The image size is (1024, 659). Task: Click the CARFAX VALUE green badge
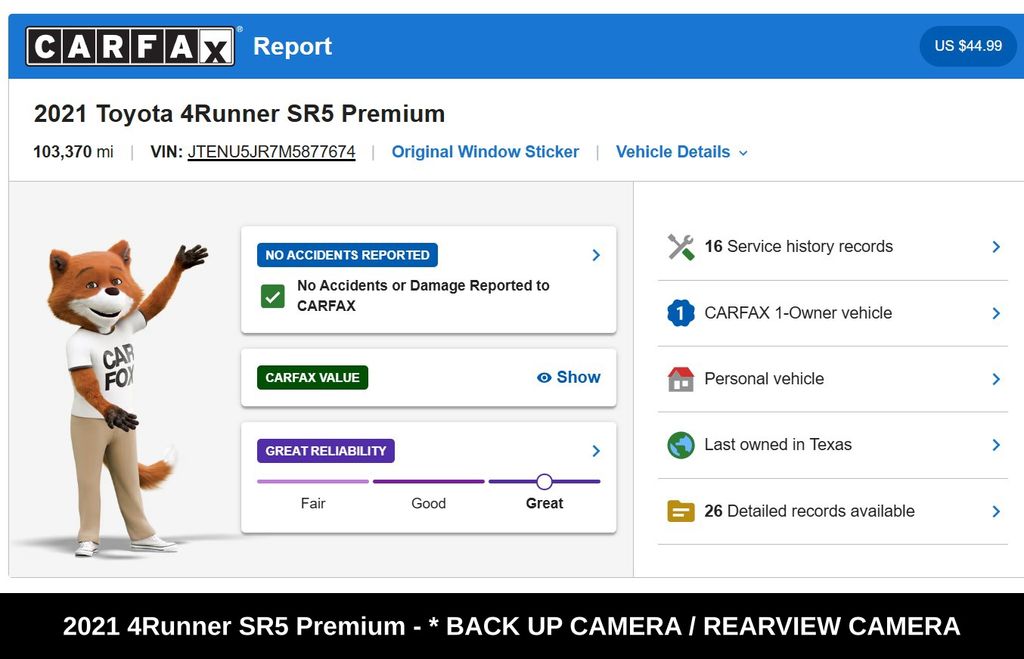tap(312, 378)
